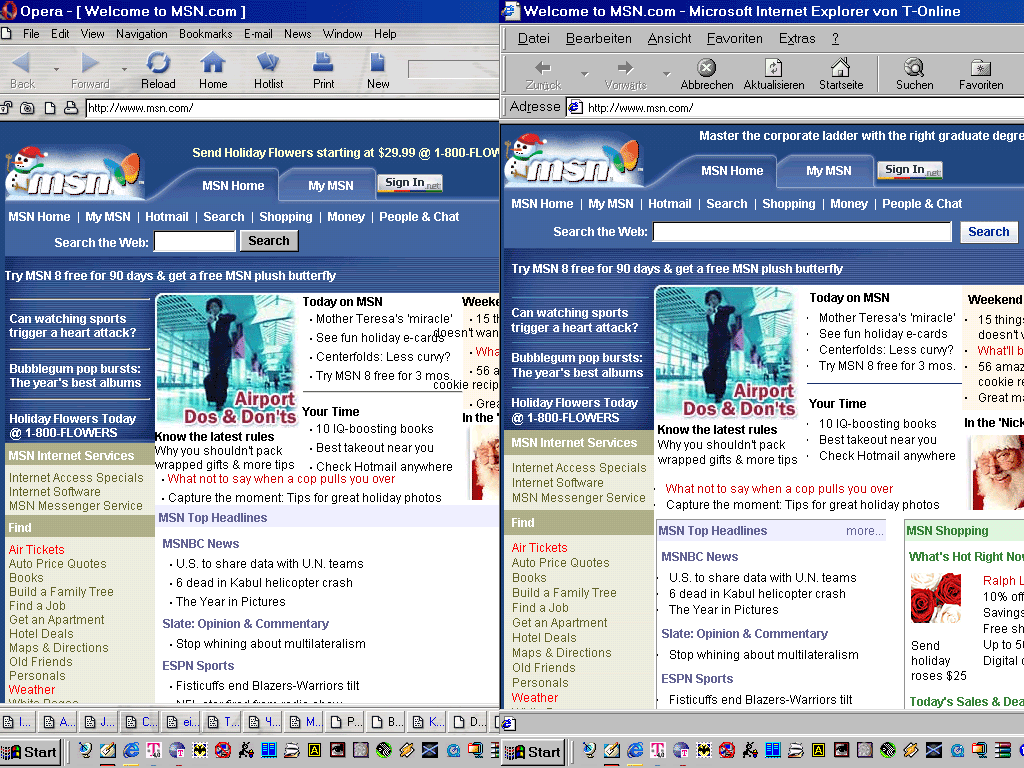Open Maps & Directions in the Internet Explorer page
1024x768 pixels.
coord(561,652)
